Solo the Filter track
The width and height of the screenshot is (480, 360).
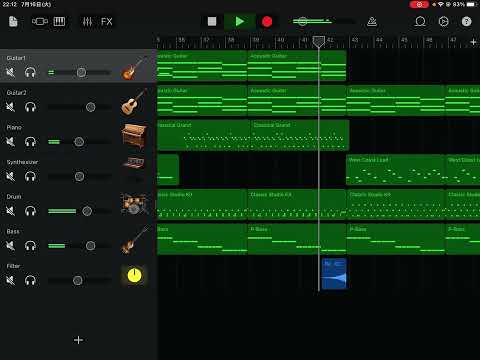pos(30,280)
